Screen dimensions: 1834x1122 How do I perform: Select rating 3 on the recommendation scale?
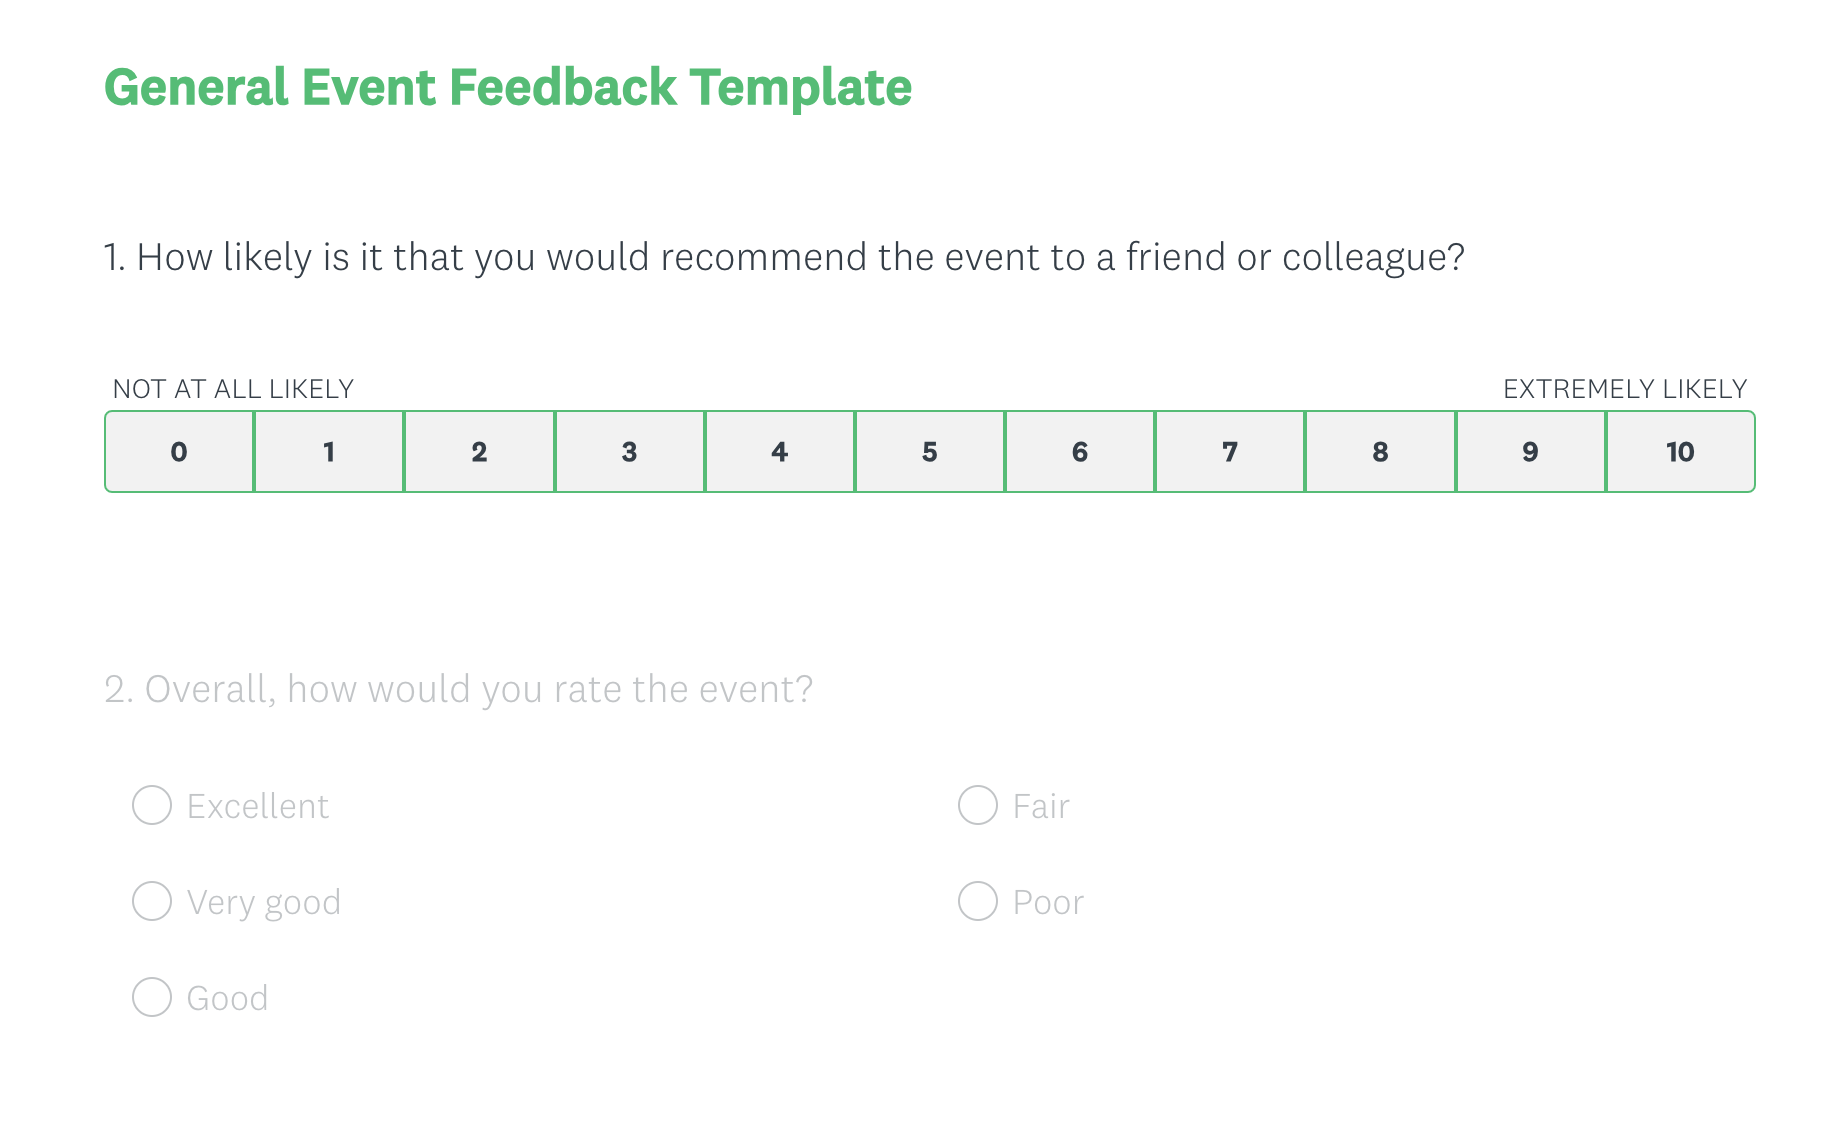click(629, 452)
